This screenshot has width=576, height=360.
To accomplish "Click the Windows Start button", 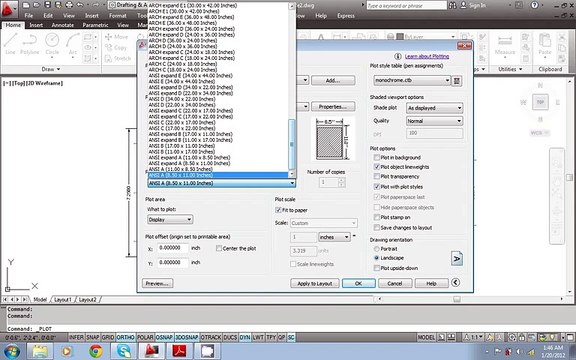I will (x=11, y=351).
